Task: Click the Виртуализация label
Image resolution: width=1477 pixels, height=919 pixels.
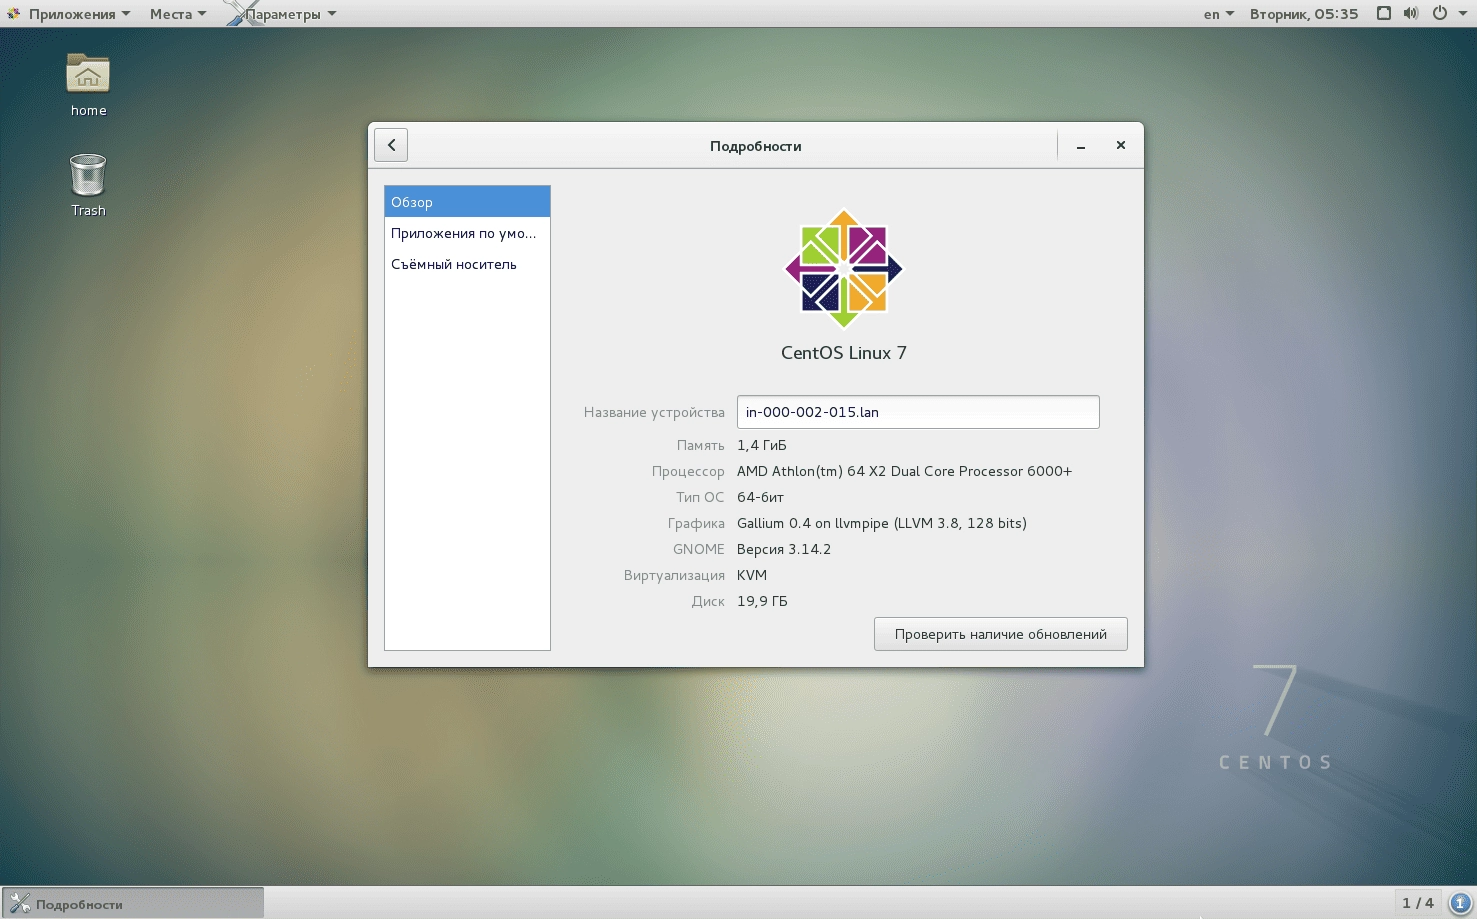Action: click(x=674, y=575)
